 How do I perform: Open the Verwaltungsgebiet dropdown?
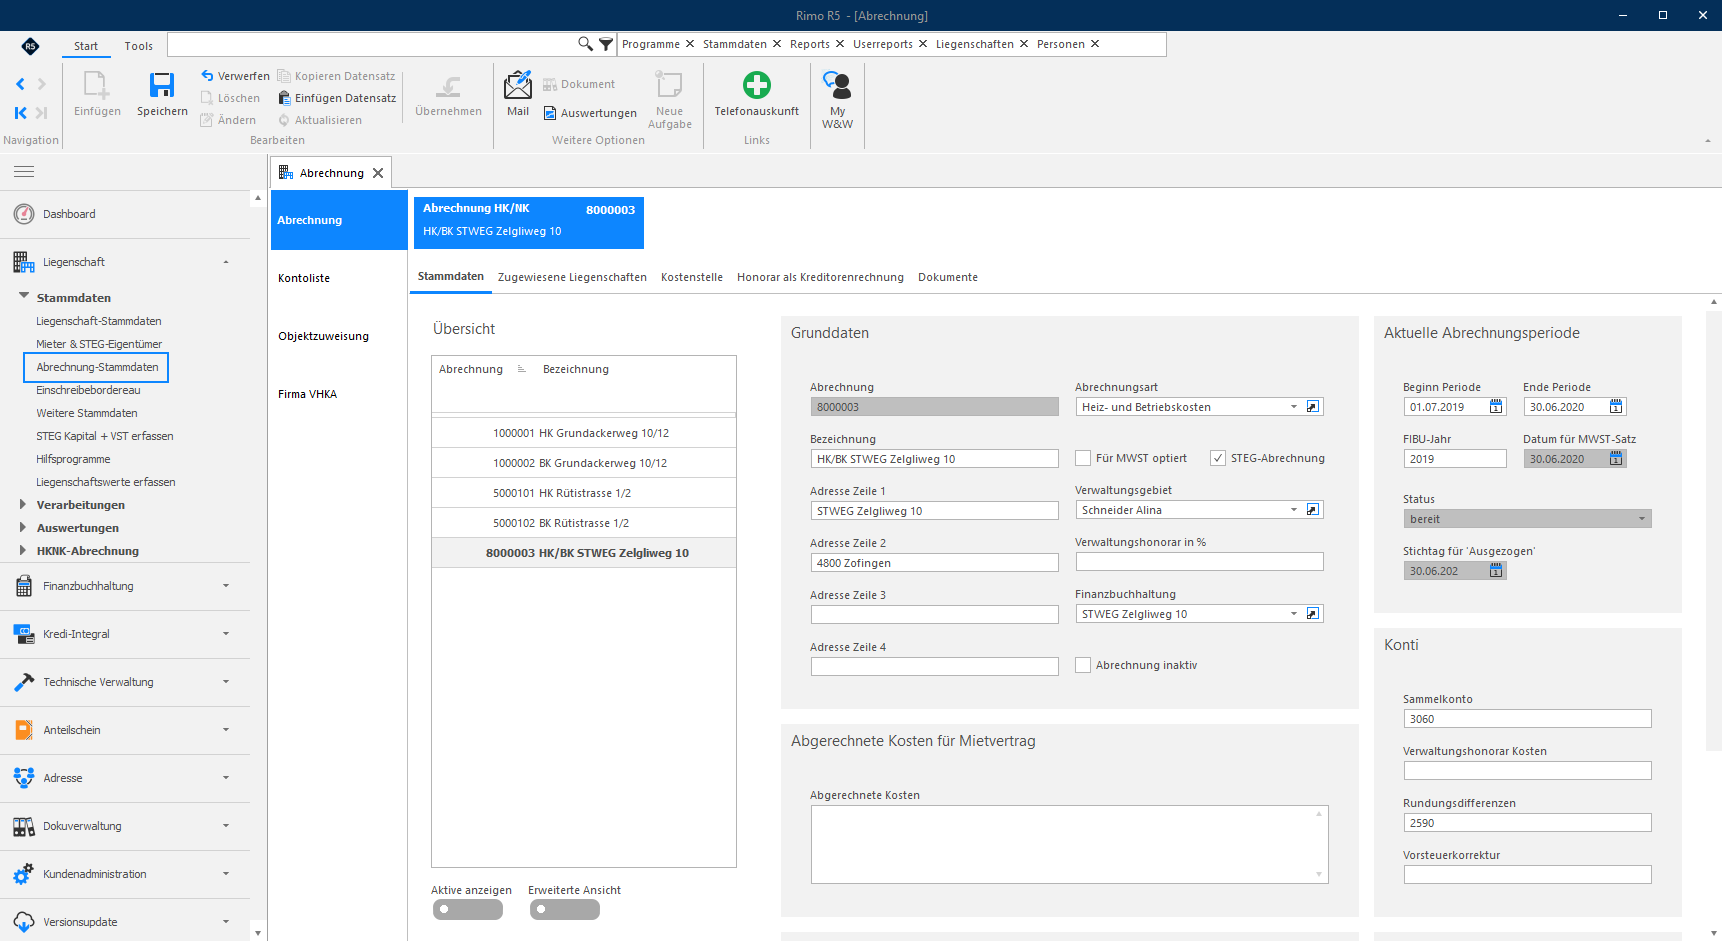tap(1293, 510)
